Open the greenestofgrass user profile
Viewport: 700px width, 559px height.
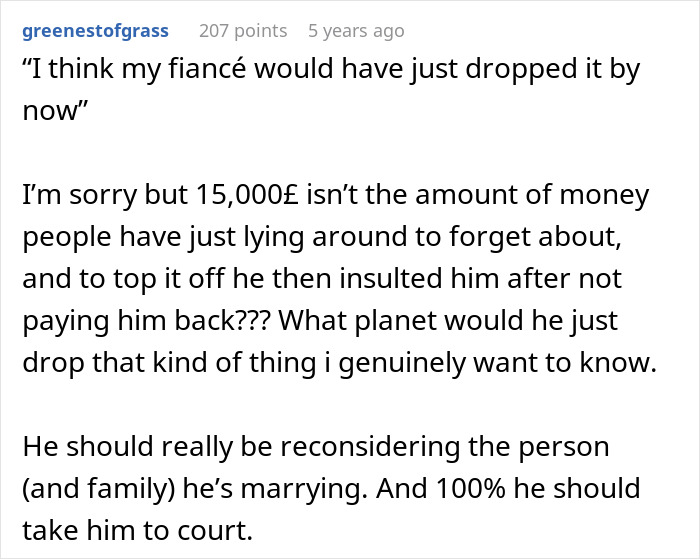96,31
